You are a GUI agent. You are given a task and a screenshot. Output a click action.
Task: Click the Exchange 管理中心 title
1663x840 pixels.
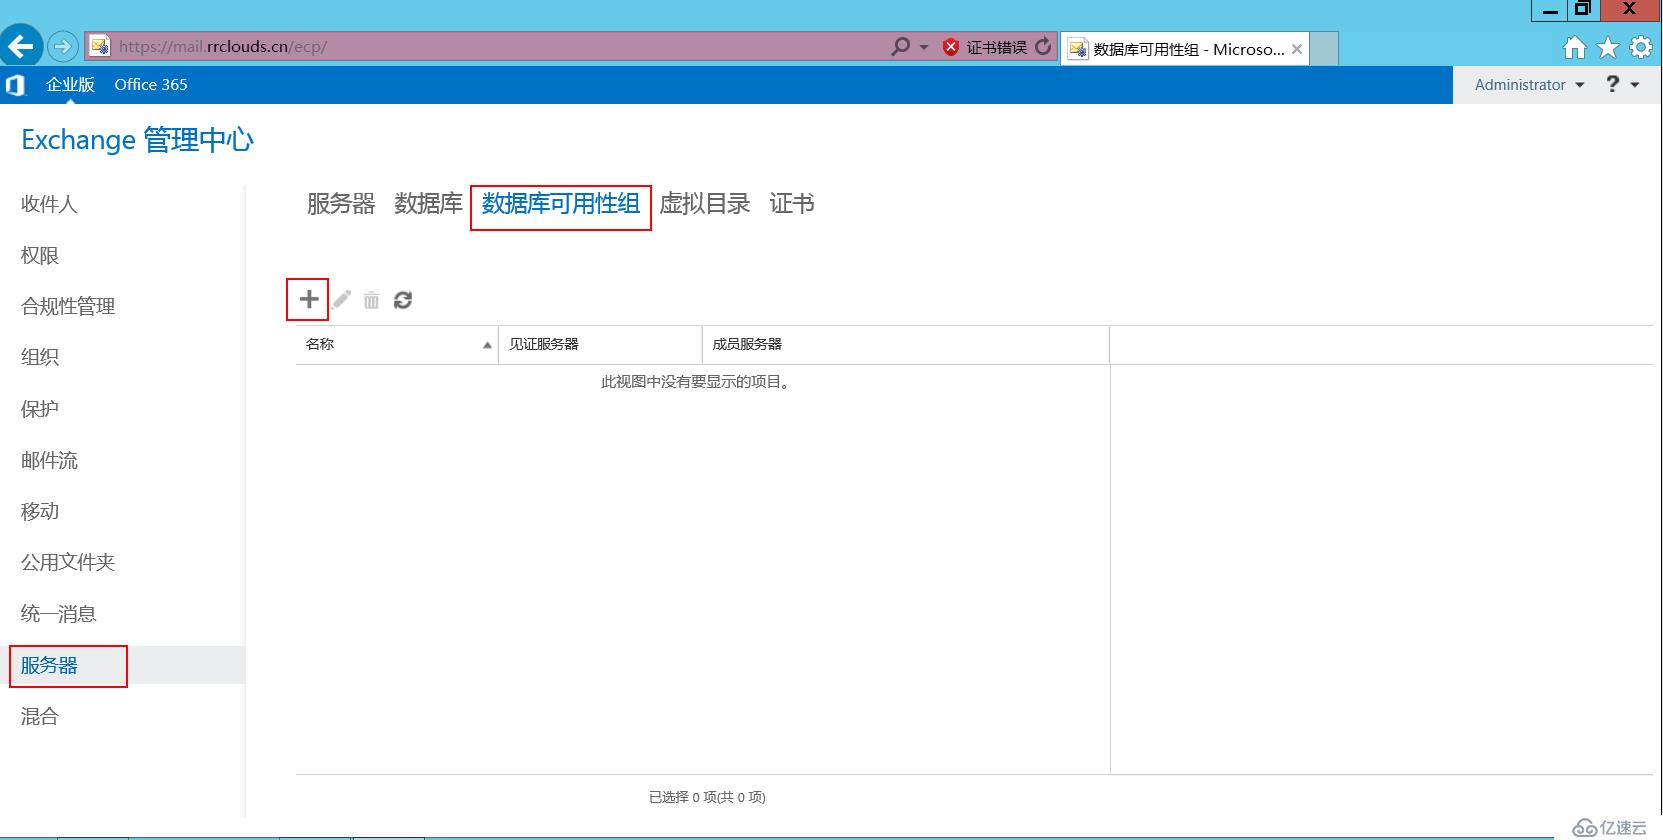(x=137, y=140)
